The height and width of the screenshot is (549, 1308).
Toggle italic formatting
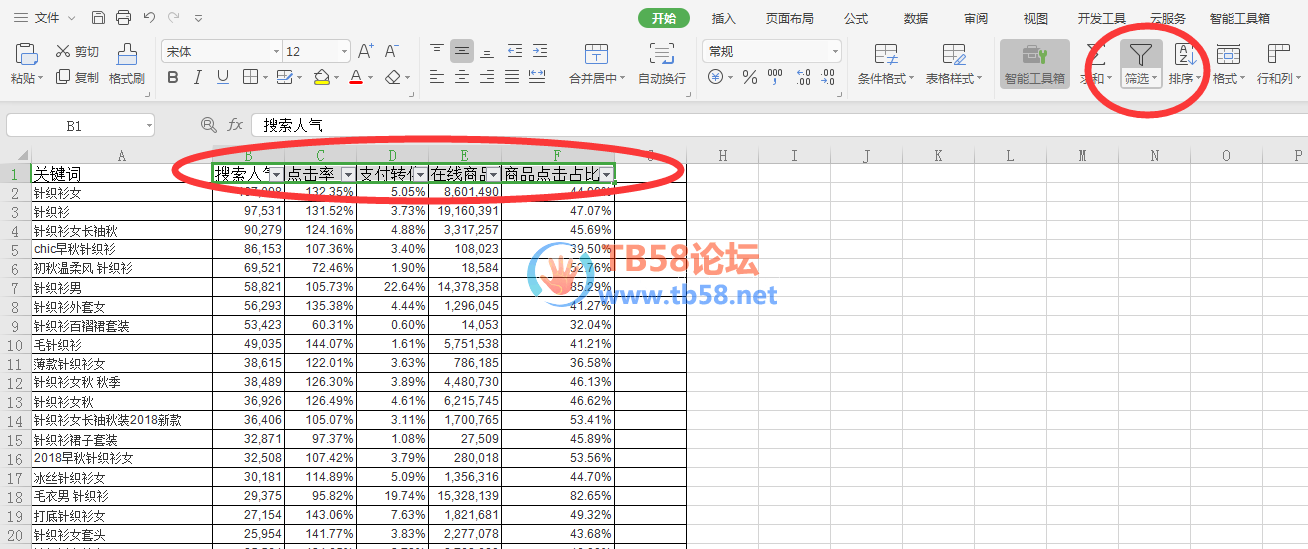pyautogui.click(x=197, y=77)
